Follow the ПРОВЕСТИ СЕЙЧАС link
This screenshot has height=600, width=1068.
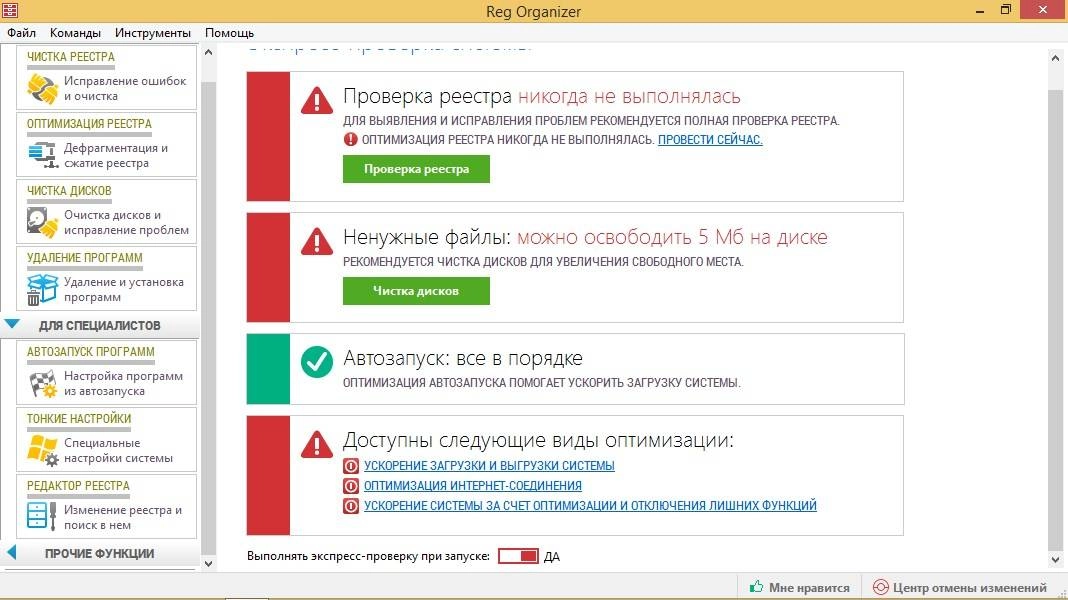pos(710,140)
